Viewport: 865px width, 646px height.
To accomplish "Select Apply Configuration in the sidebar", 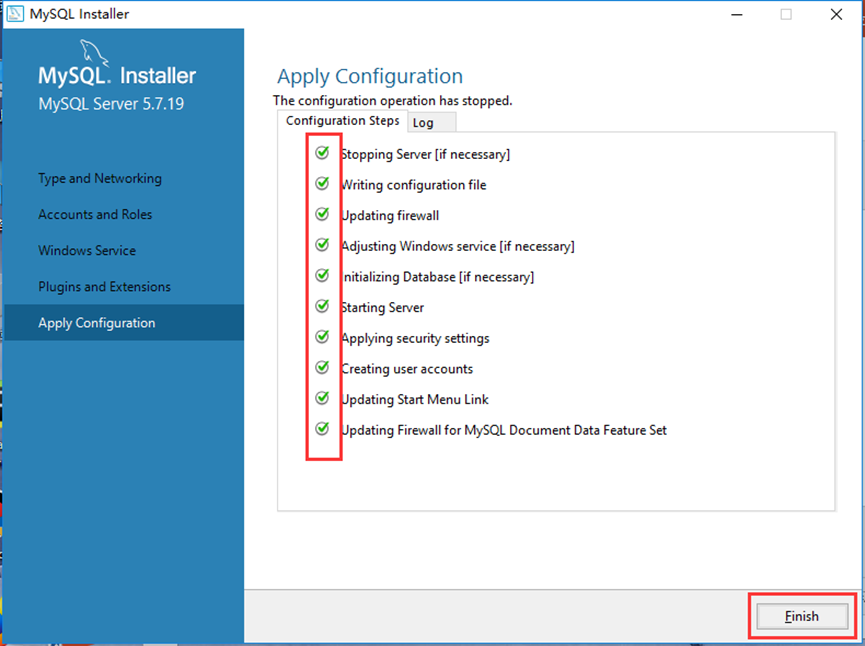I will coord(97,323).
